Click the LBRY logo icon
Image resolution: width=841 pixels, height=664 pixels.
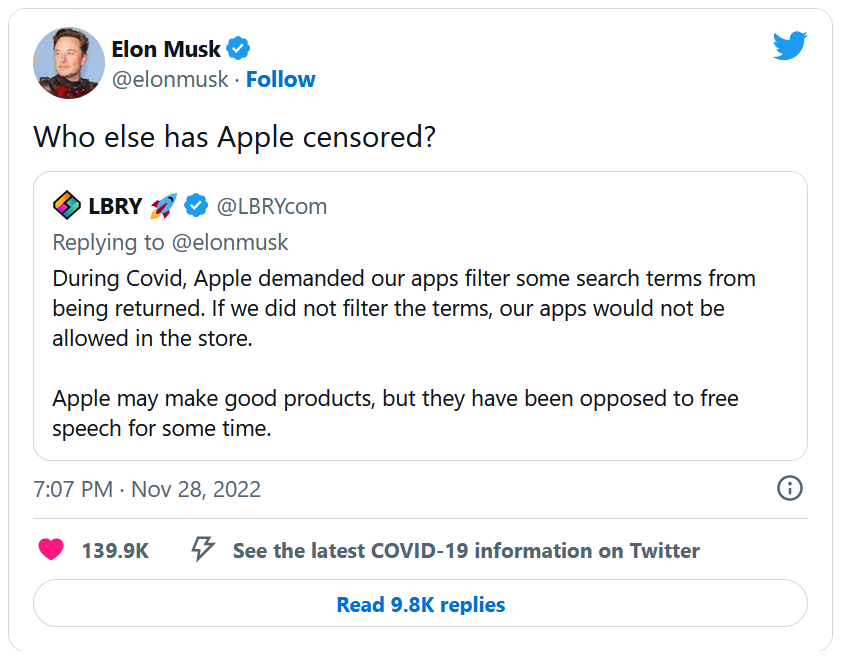tap(67, 206)
